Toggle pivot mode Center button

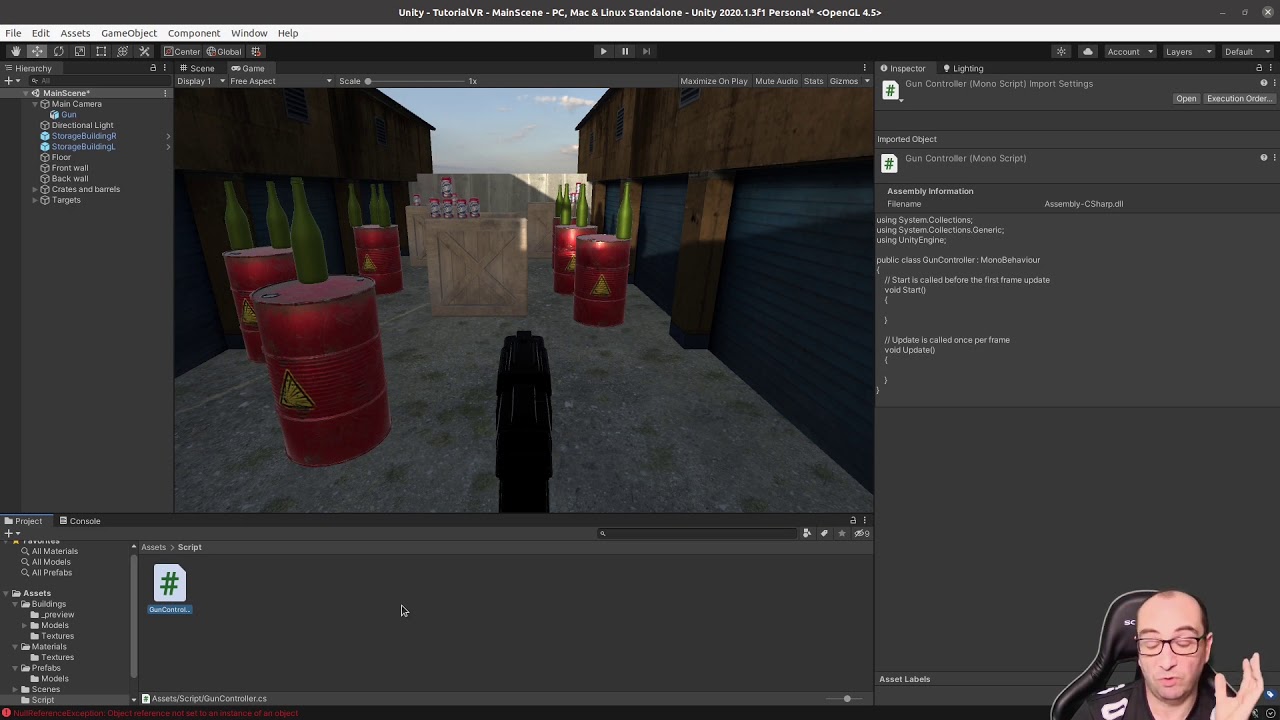(x=182, y=51)
